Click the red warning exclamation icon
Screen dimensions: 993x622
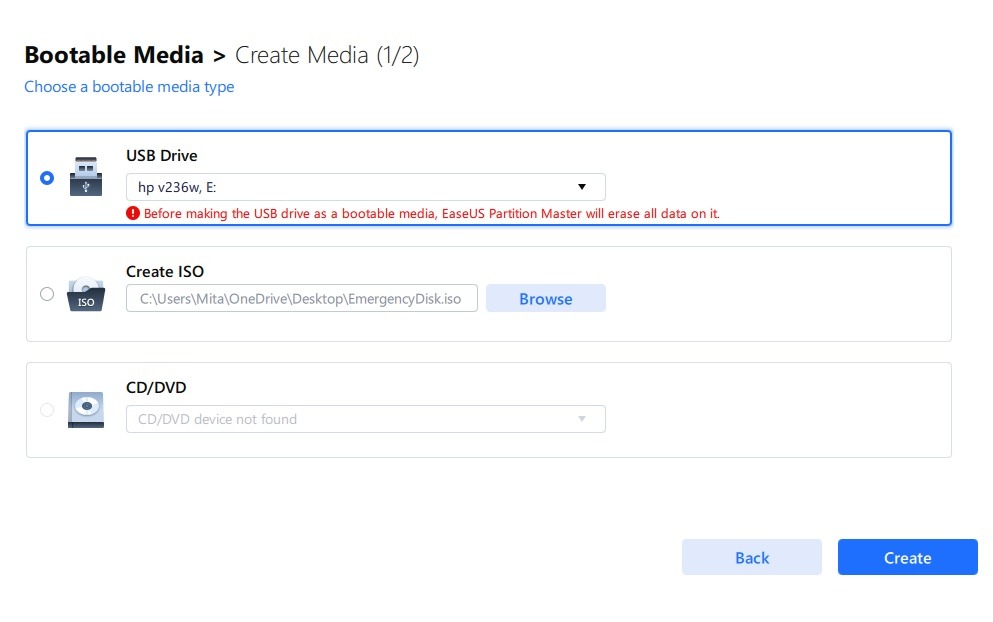click(x=131, y=212)
